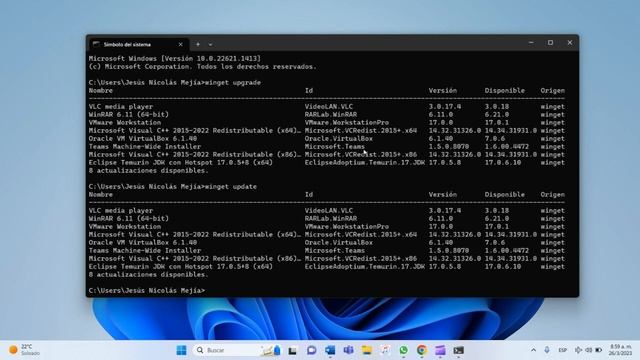
Task: Open WhatsApp from the taskbar
Action: (x=403, y=350)
